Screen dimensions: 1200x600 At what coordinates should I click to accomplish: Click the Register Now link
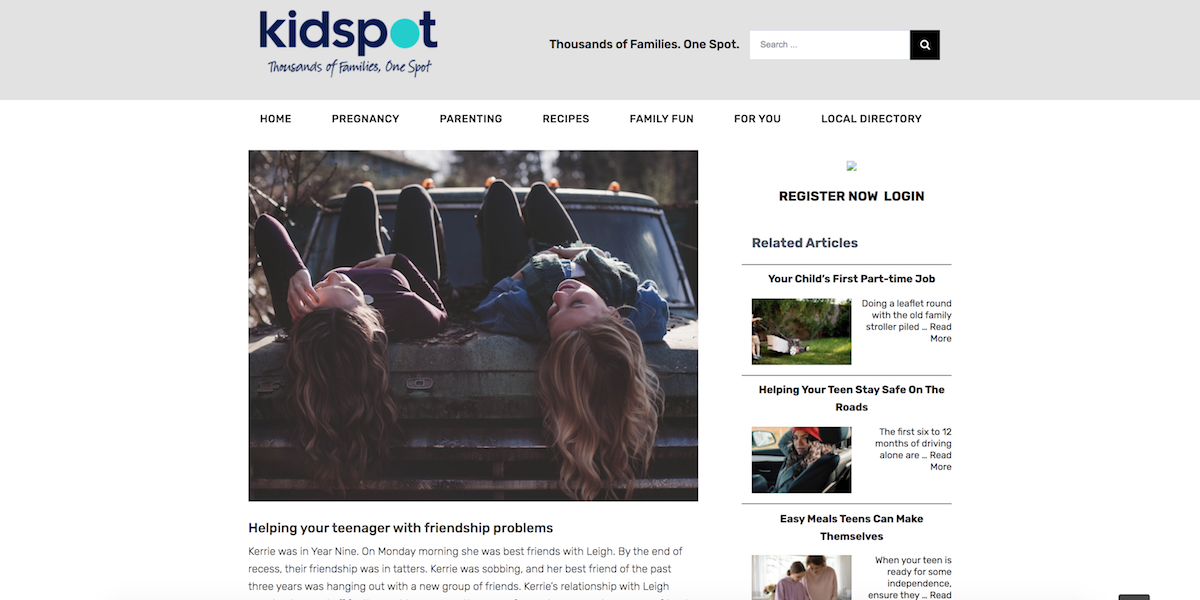click(828, 196)
